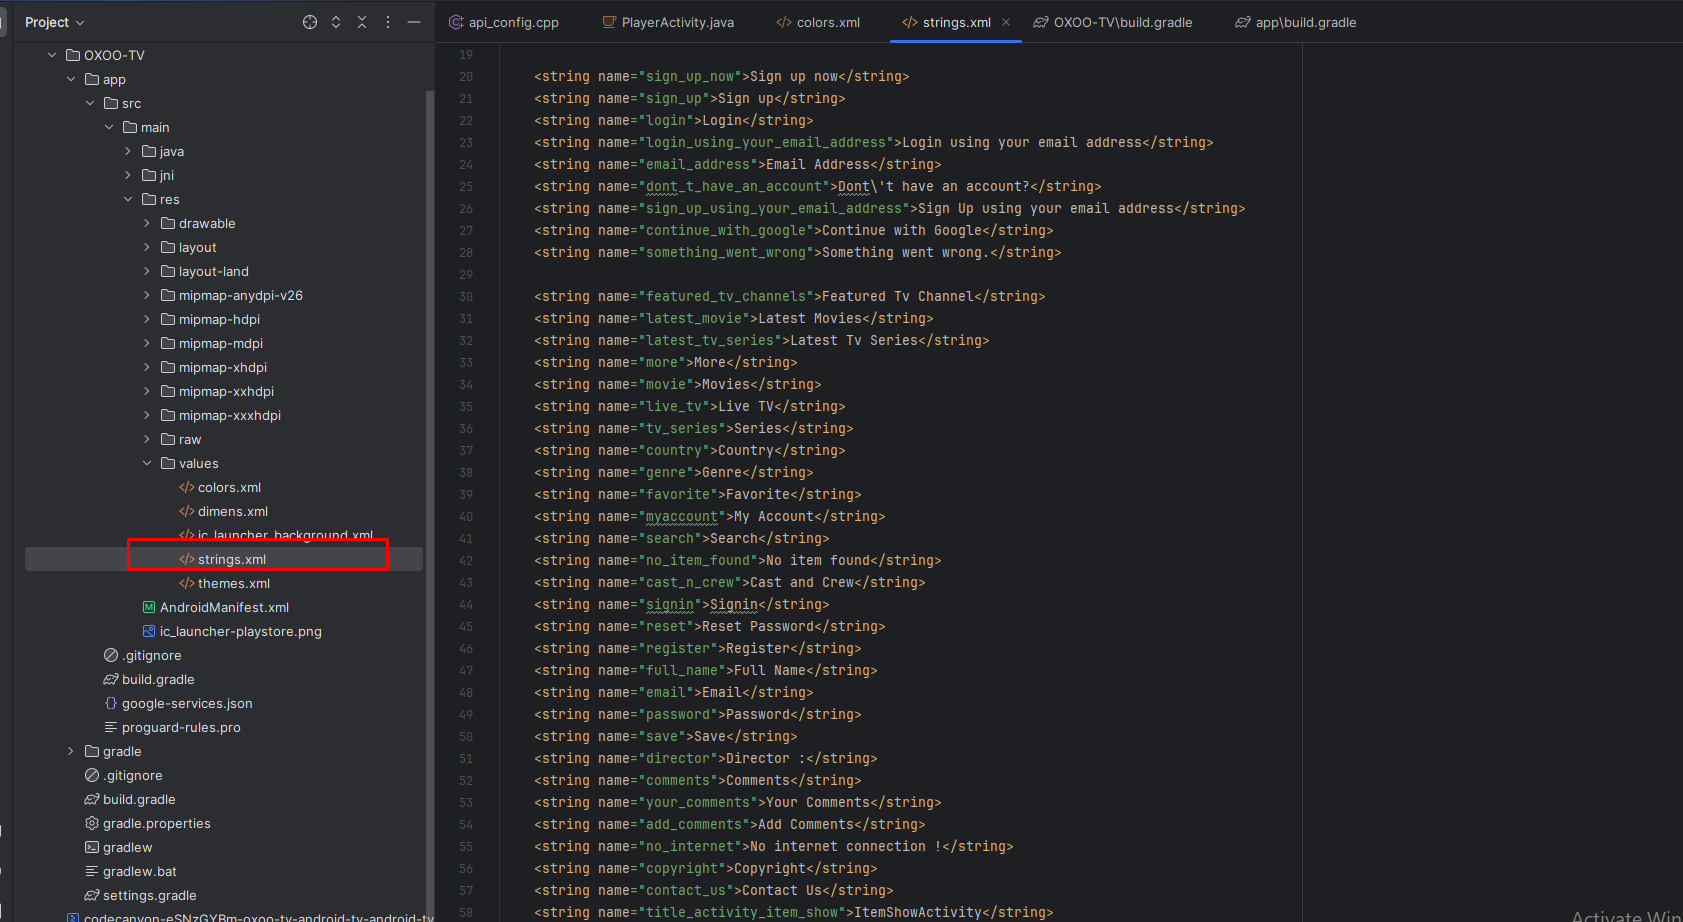Select the mipmap-mdpi folder
The height and width of the screenshot is (922, 1683).
(220, 343)
